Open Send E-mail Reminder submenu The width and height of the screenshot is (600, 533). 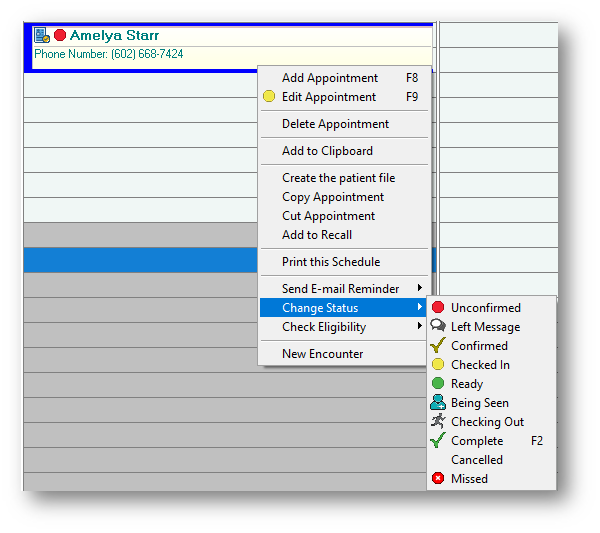click(x=344, y=289)
